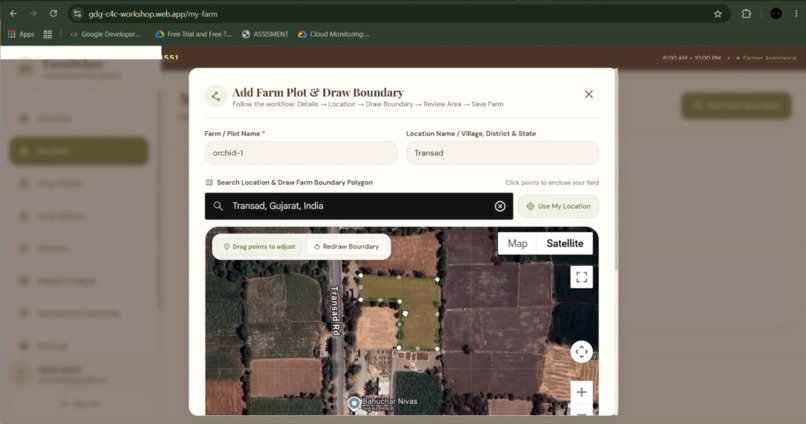The width and height of the screenshot is (806, 424).
Task: Click the bottom-right polygon boundary vertex
Action: coord(437,349)
